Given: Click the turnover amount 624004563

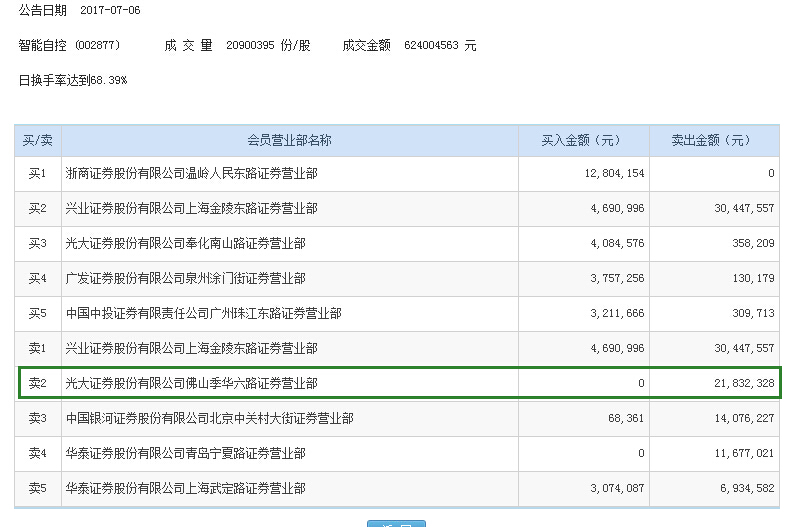Looking at the screenshot, I should [431, 45].
